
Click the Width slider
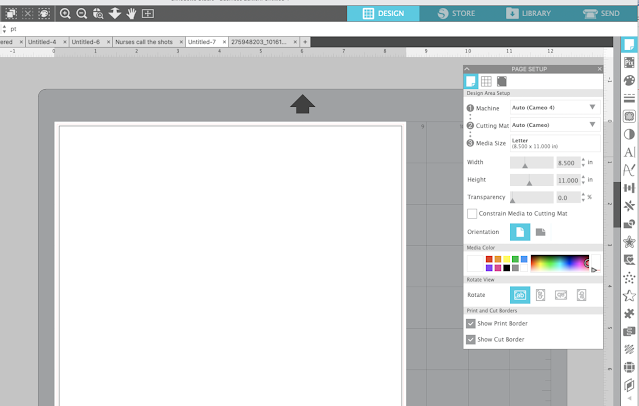[x=531, y=162]
